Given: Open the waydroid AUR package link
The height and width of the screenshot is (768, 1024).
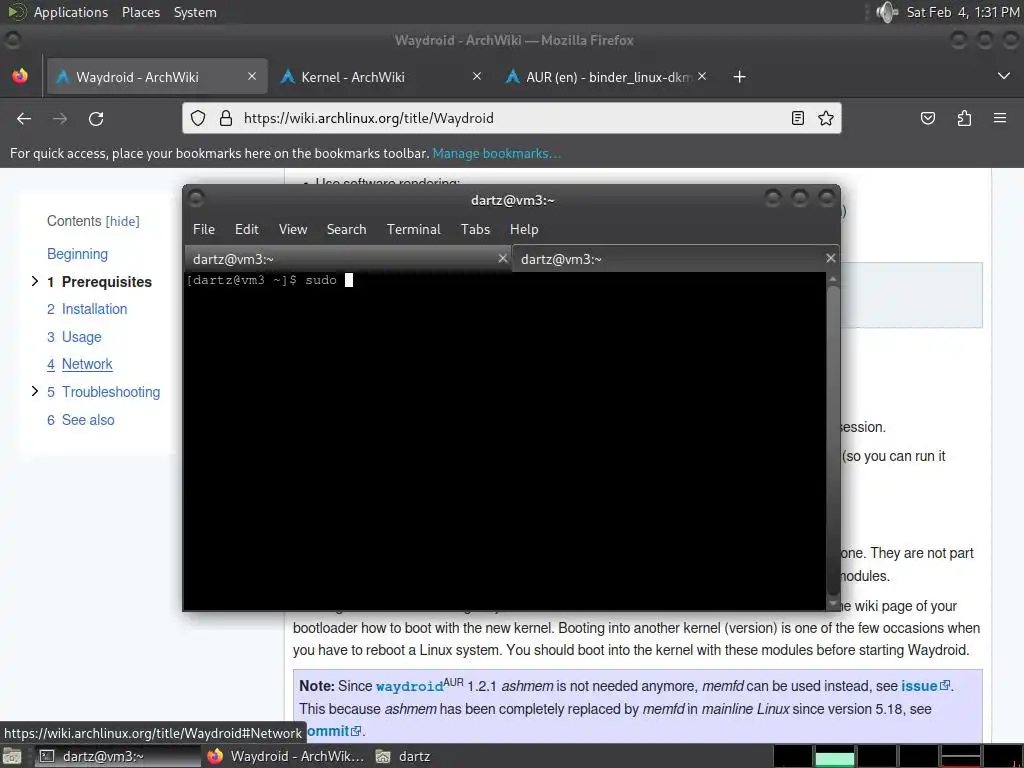Looking at the screenshot, I should click(409, 686).
